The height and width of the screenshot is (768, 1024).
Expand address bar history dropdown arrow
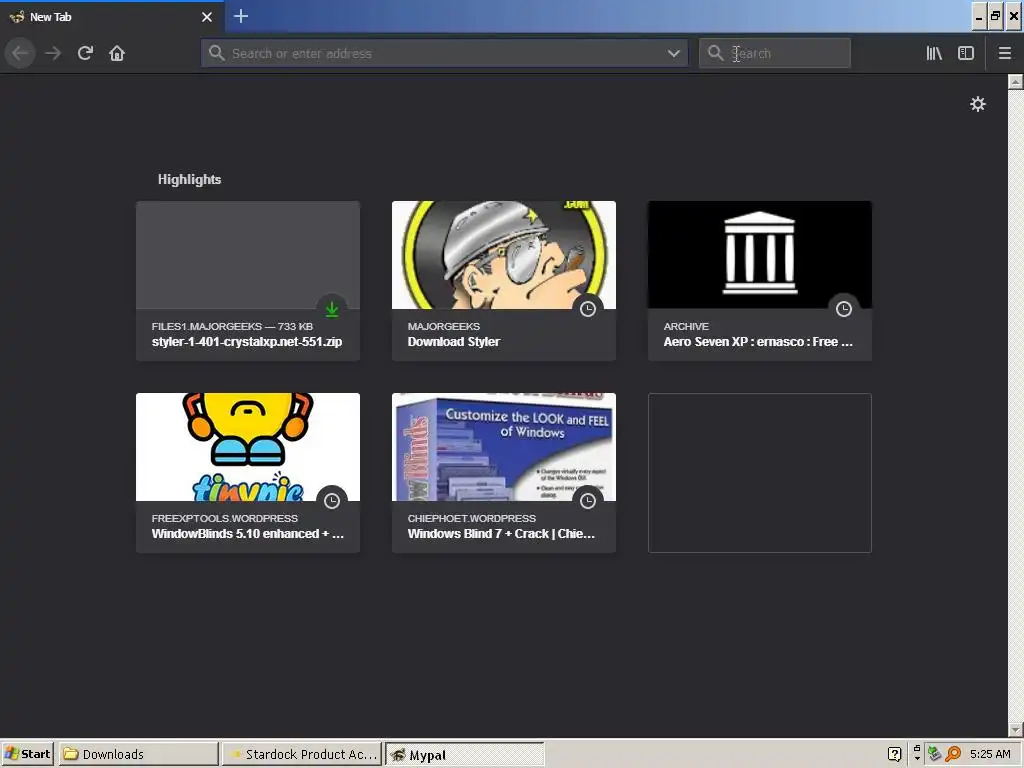pos(674,54)
